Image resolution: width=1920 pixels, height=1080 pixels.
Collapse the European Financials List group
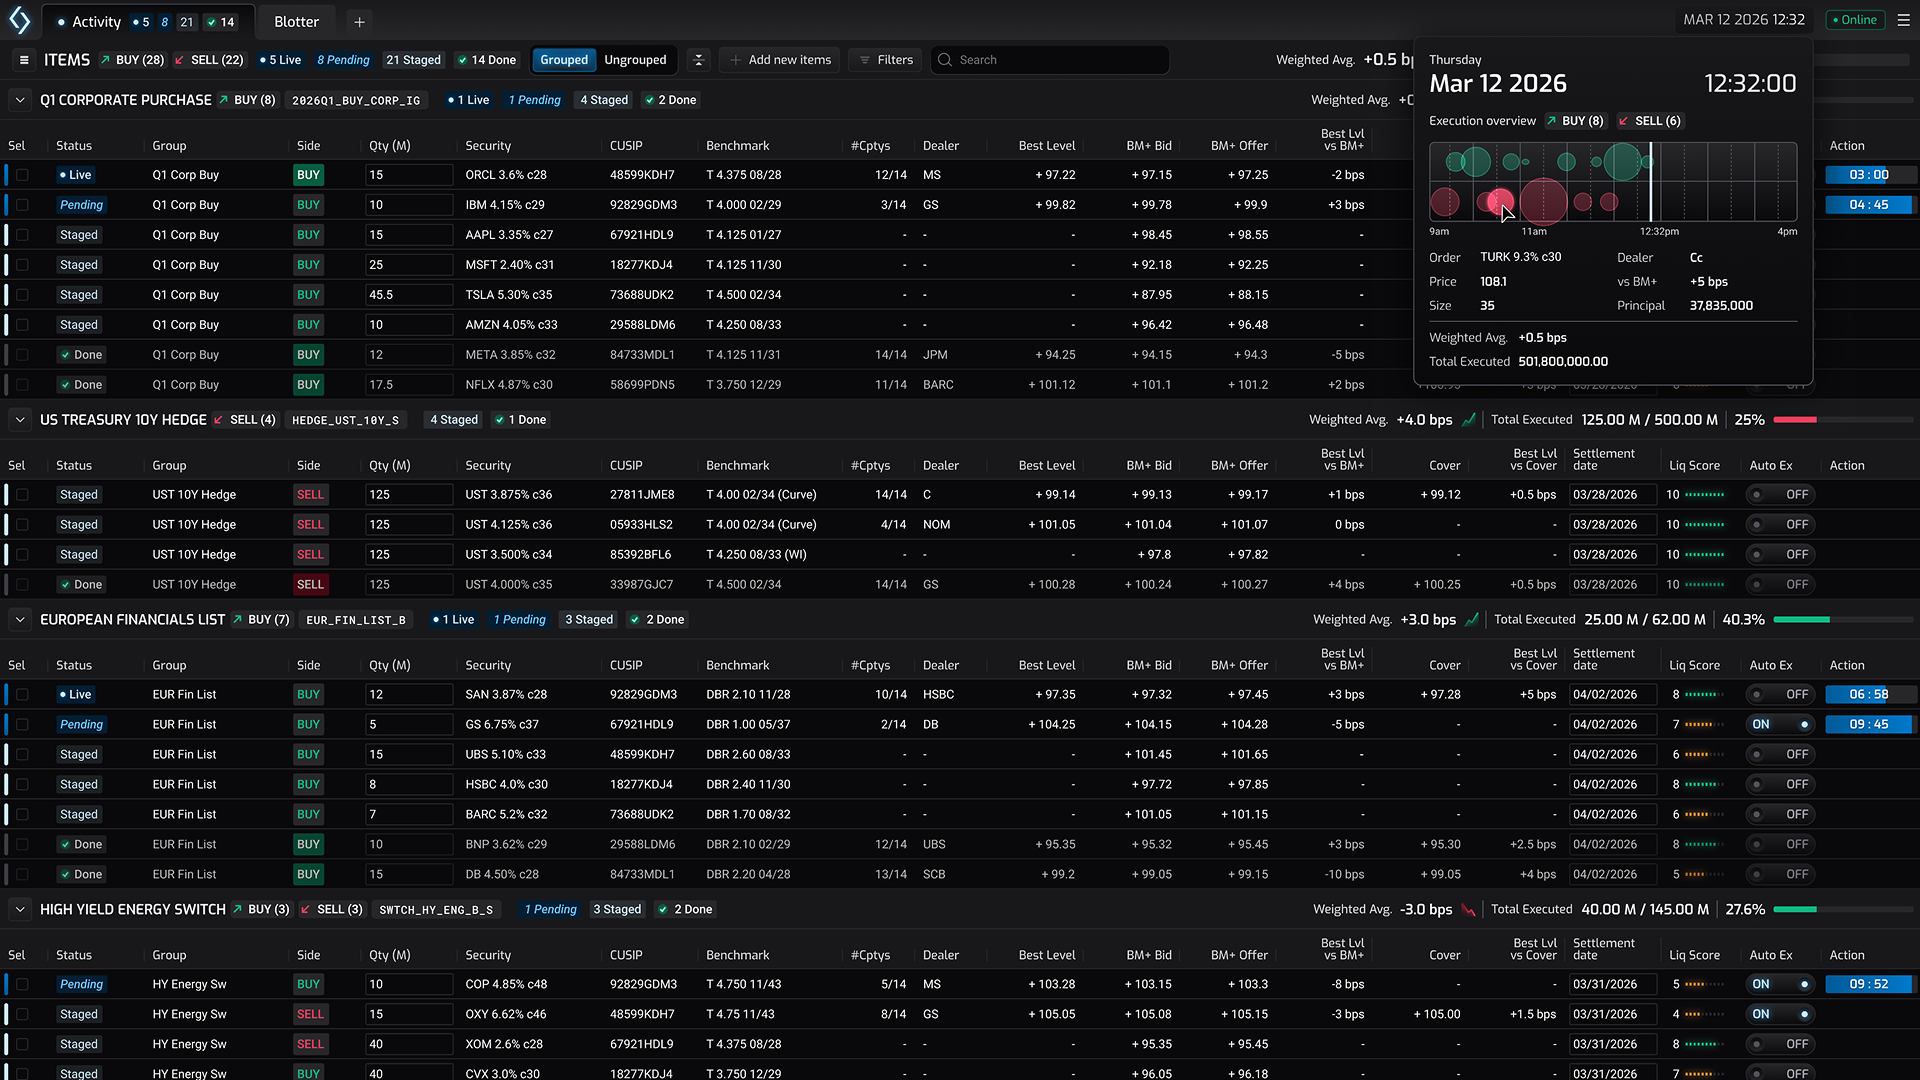(x=19, y=620)
